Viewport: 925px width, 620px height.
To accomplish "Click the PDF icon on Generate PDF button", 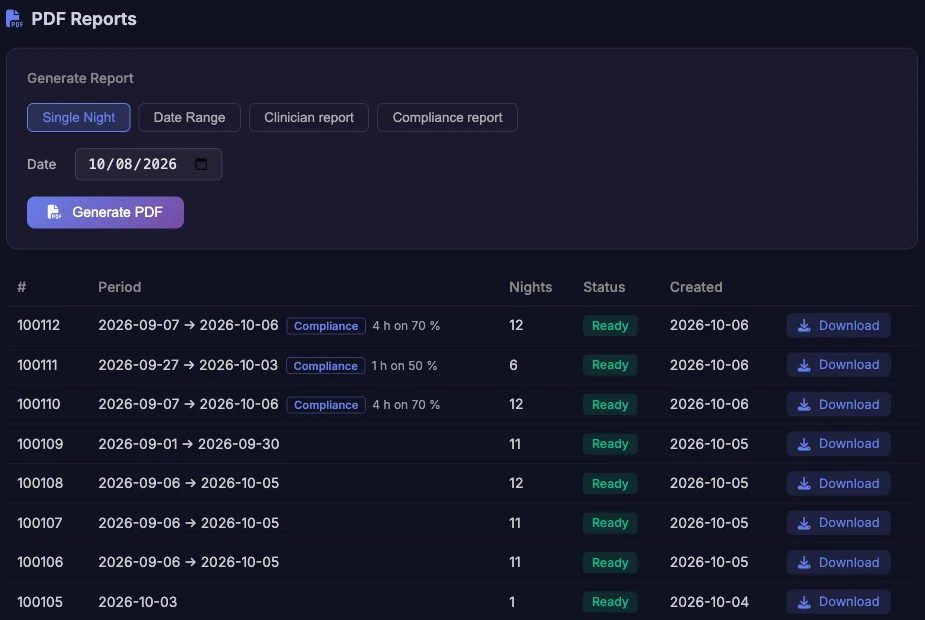I will [54, 212].
